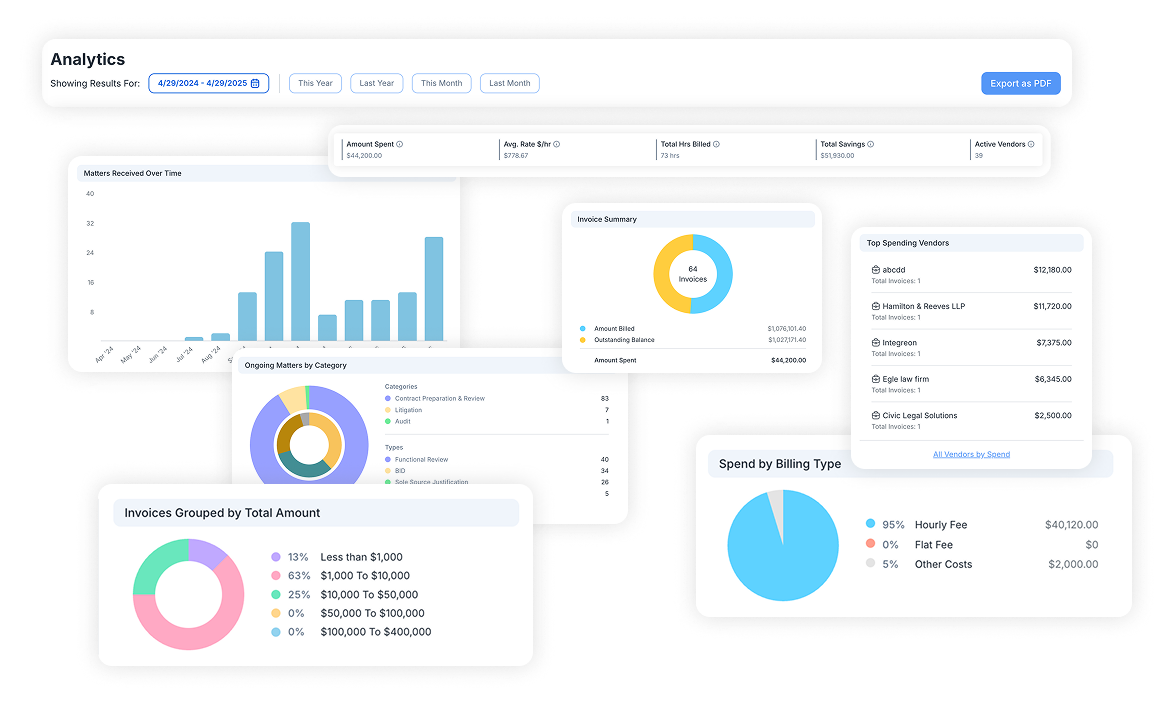Click Export as PDF button
This screenshot has width=1165, height=705.
click(x=1021, y=83)
